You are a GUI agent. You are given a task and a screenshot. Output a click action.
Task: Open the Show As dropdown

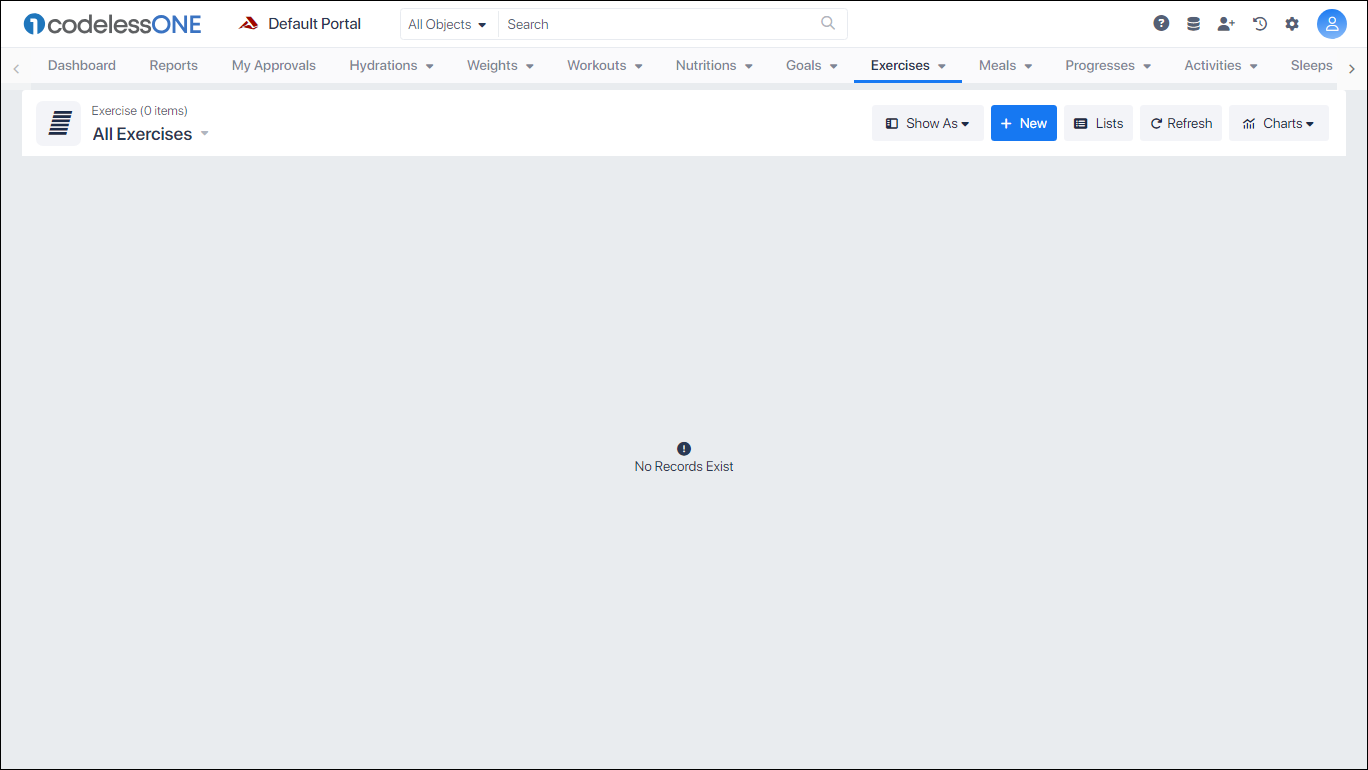point(927,122)
